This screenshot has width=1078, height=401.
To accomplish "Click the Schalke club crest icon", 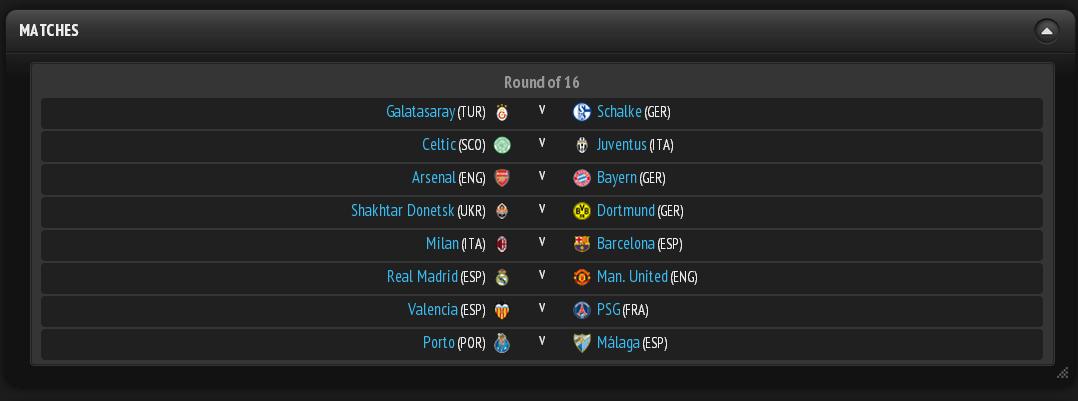I will pos(582,112).
